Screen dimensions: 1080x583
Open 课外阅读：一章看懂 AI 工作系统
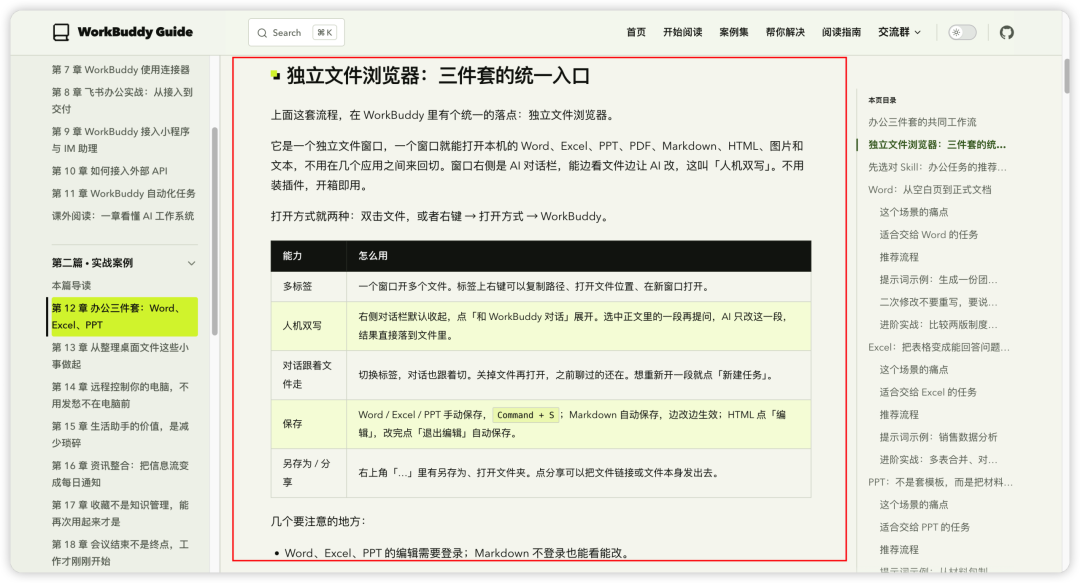click(x=123, y=216)
